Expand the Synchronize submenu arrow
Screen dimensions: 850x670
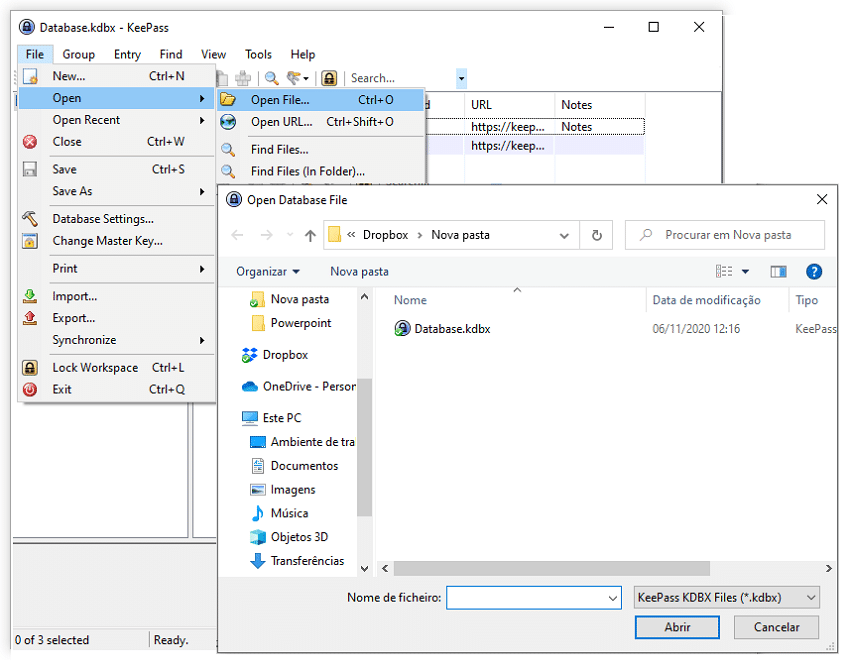pyautogui.click(x=202, y=340)
